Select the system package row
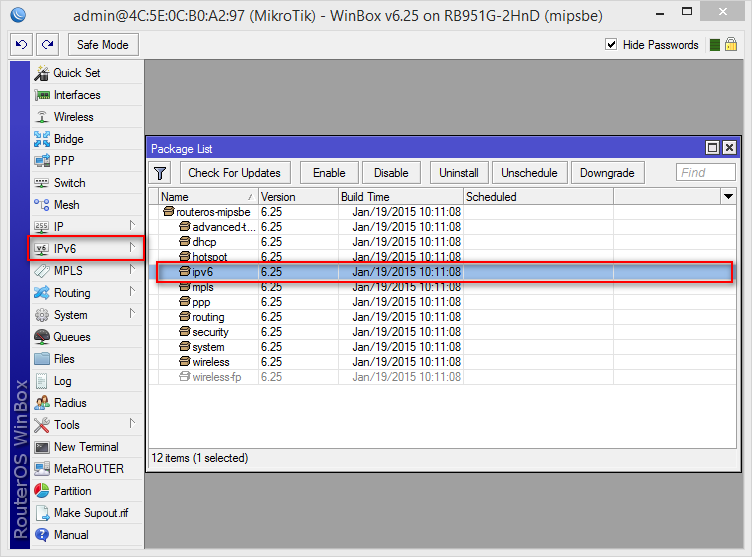Screen dimensions: 752x557 point(442,347)
